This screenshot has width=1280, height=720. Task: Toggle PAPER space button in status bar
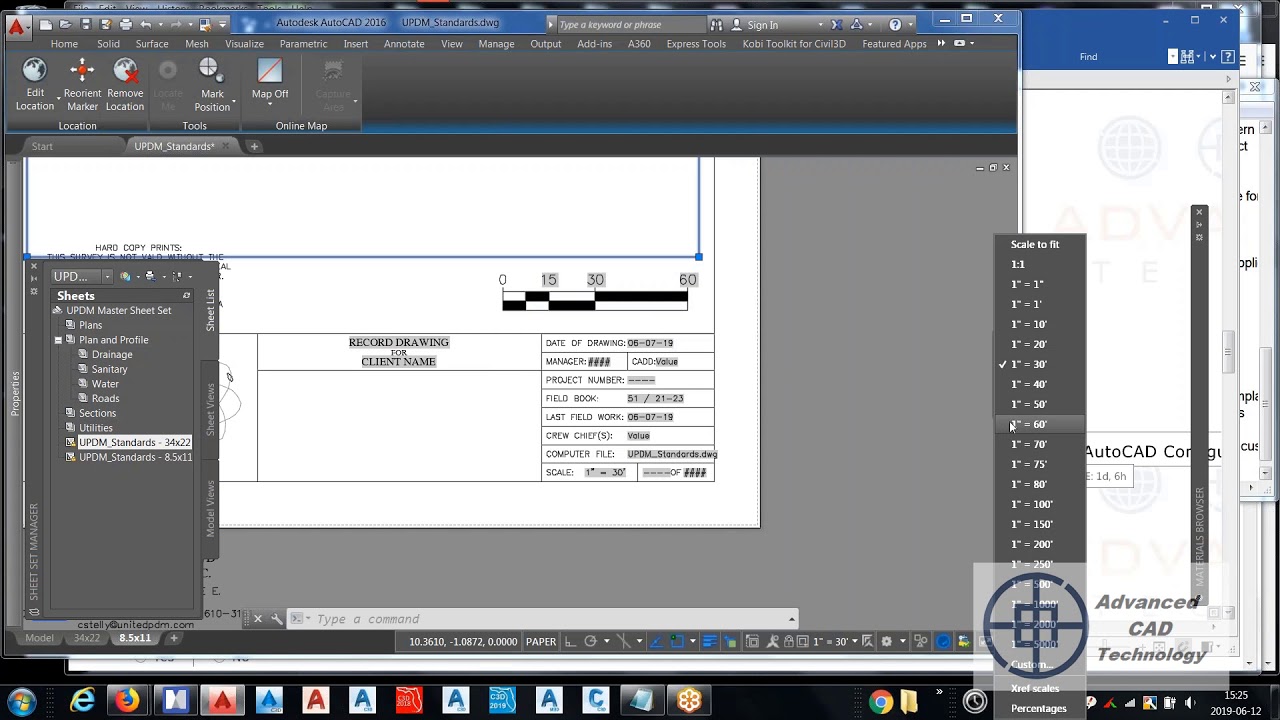tap(541, 641)
